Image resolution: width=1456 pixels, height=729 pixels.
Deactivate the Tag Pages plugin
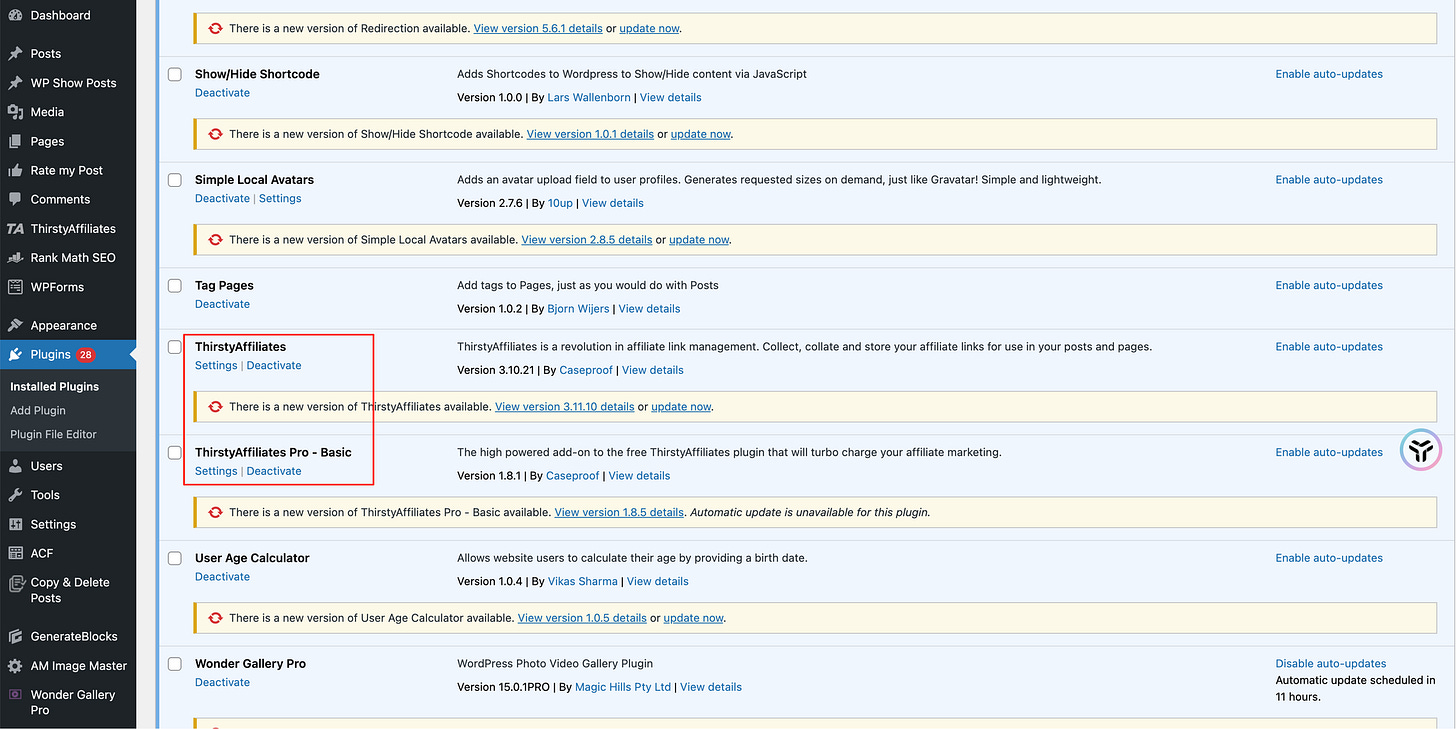[222, 304]
